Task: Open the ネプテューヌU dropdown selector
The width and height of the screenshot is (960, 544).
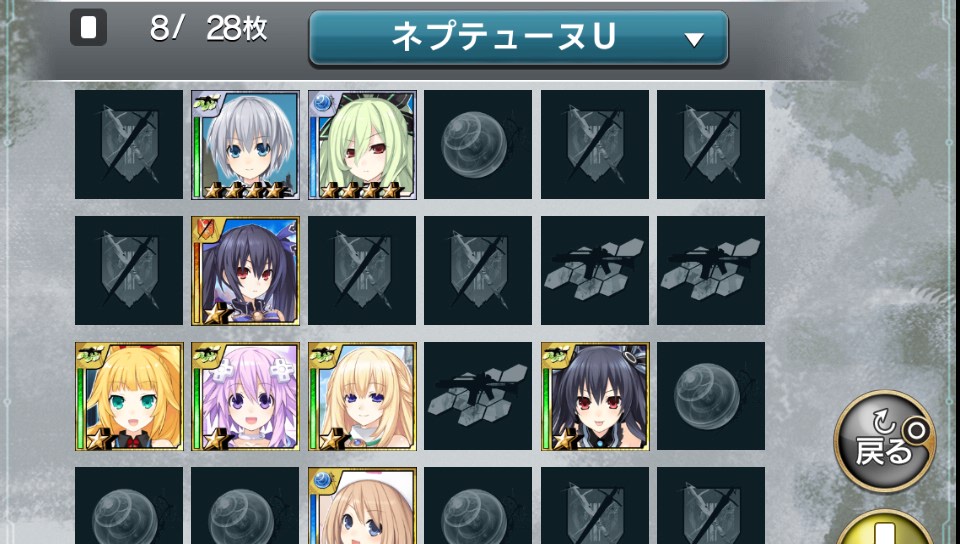Action: tap(519, 38)
